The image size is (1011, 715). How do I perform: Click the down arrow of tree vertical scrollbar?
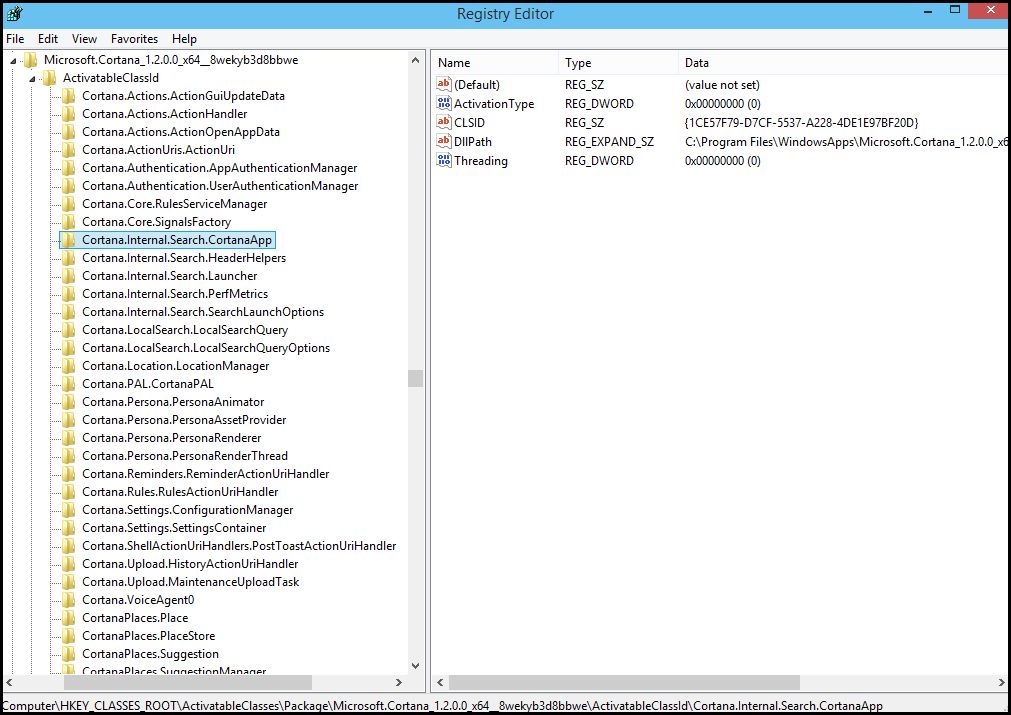point(415,666)
